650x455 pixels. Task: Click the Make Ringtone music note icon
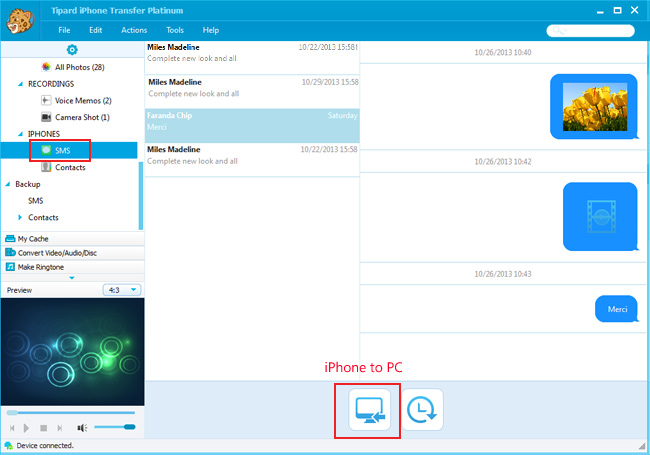pyautogui.click(x=10, y=267)
